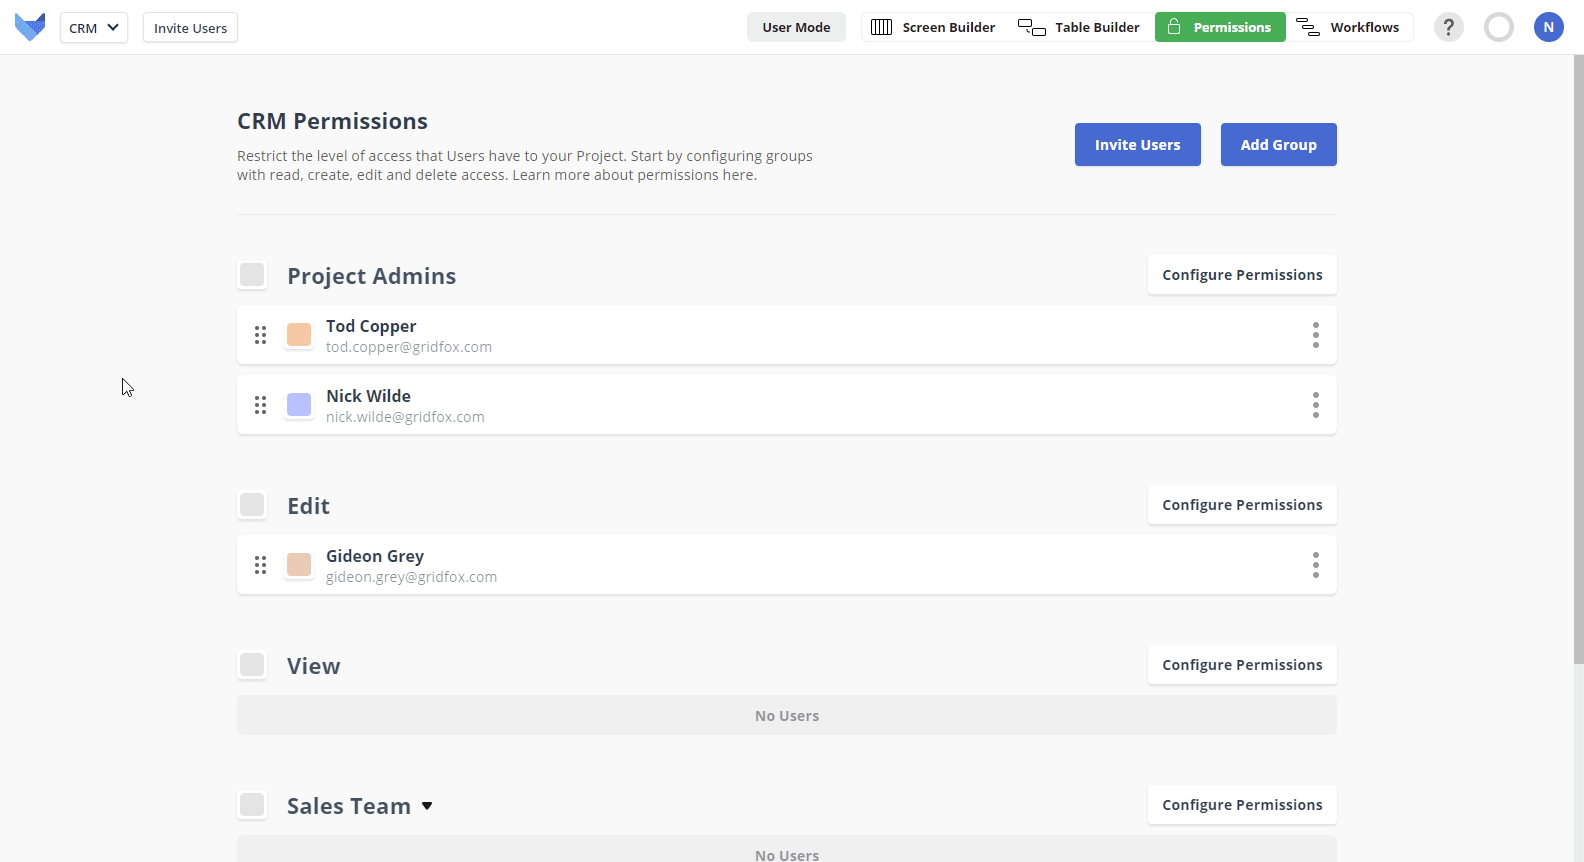This screenshot has width=1584, height=862.
Task: Open Tod Copper's three-dot options menu
Action: 1315,335
